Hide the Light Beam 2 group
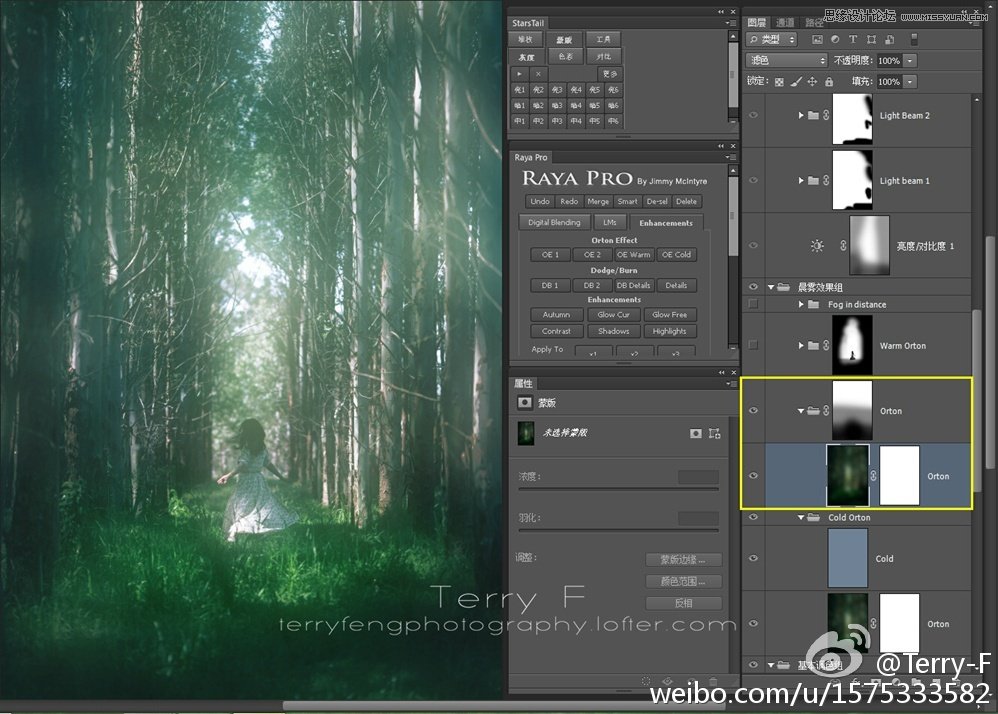The image size is (998, 714). tap(754, 115)
